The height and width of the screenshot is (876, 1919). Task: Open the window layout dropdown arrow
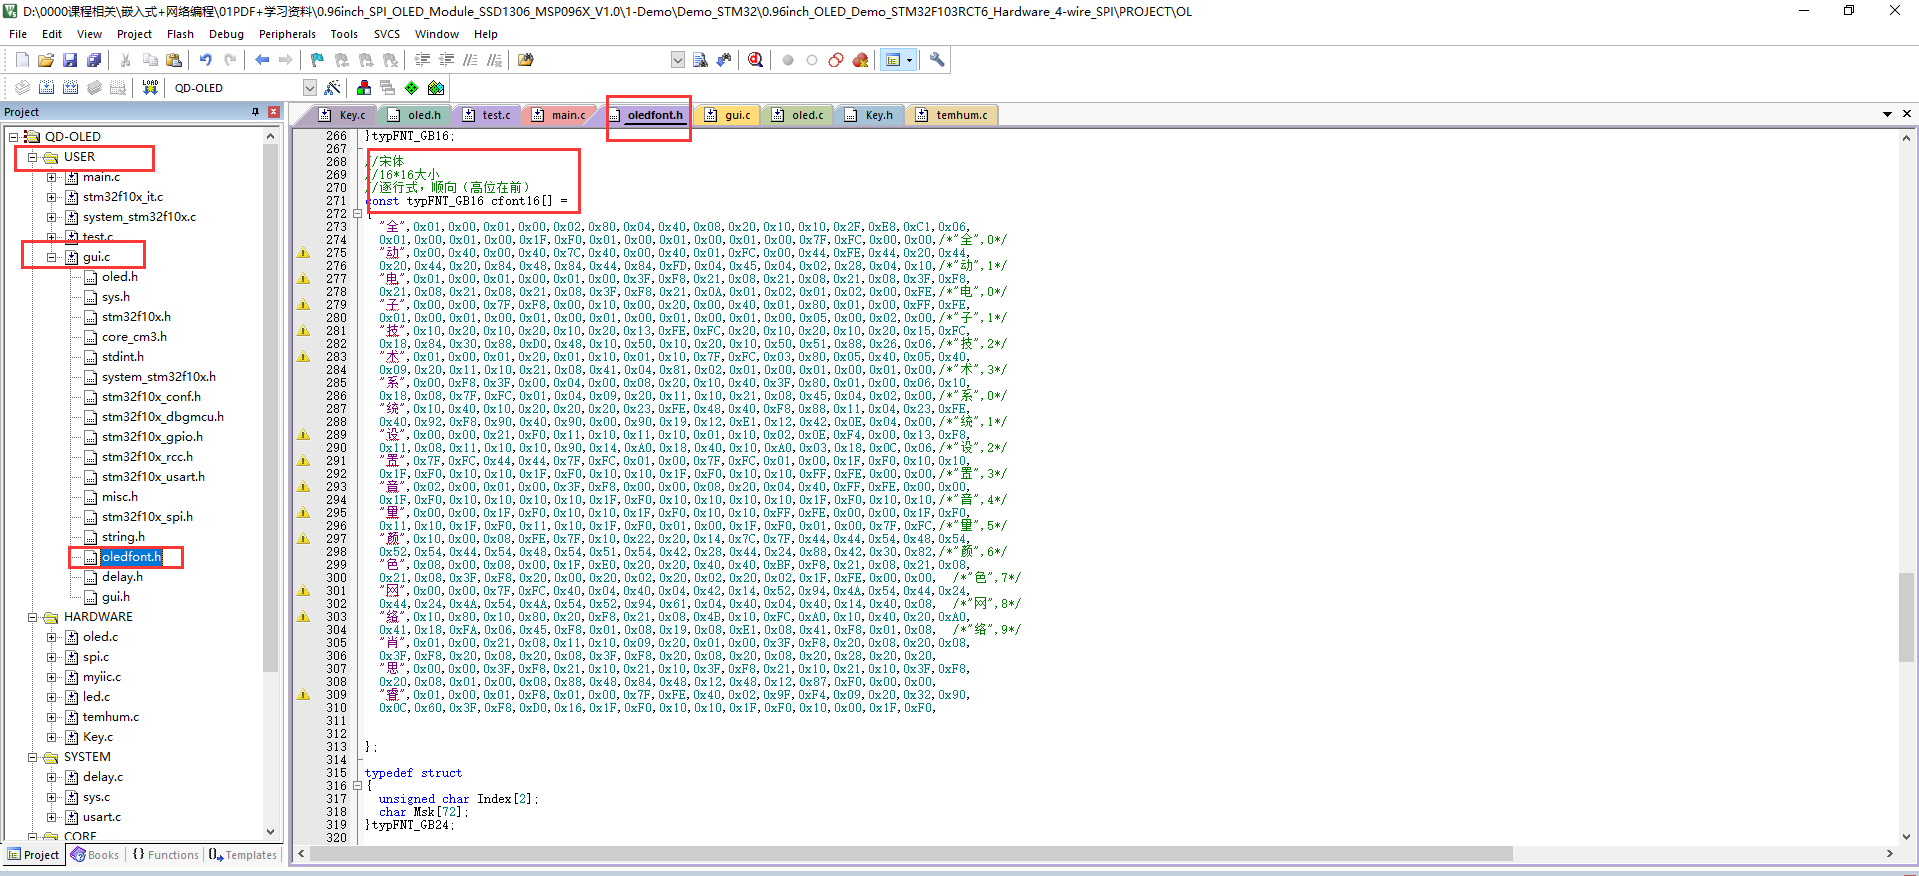[x=909, y=60]
